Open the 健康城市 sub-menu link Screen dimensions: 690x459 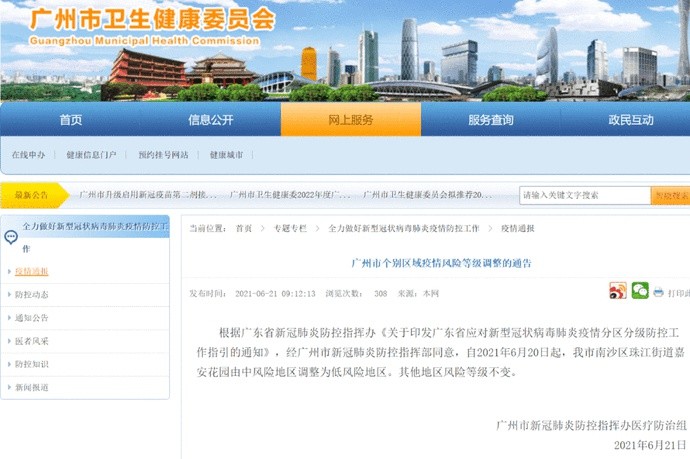(x=226, y=155)
